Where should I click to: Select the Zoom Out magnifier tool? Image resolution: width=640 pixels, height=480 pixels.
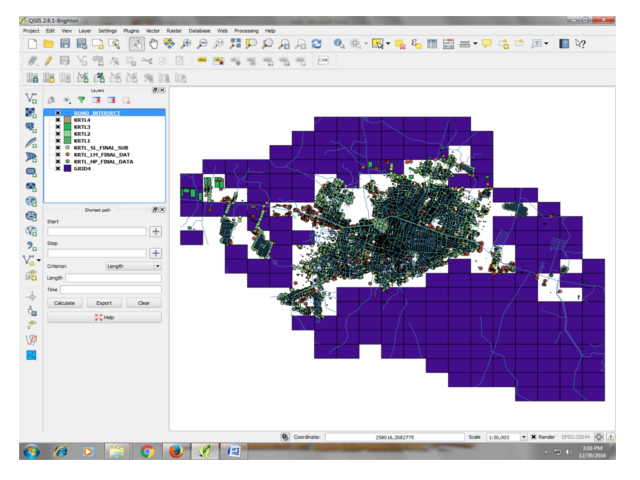(x=202, y=44)
